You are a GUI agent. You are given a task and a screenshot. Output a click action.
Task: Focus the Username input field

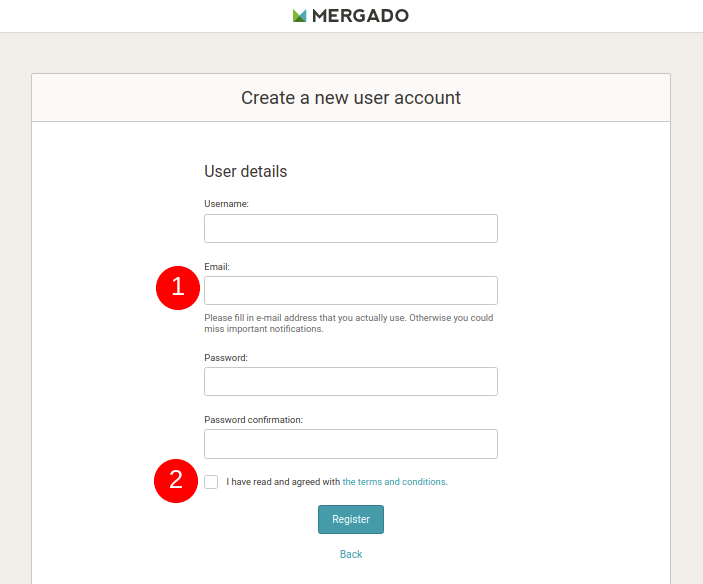[351, 229]
